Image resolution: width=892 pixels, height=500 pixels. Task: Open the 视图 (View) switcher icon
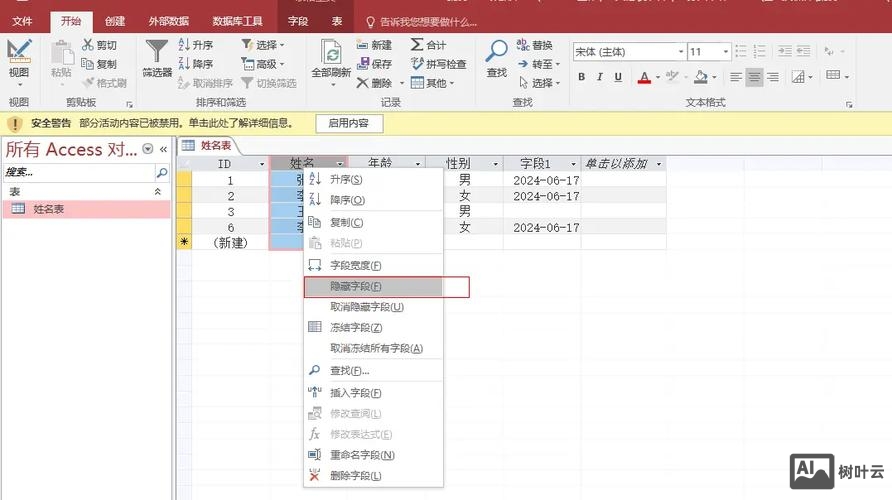point(19,51)
